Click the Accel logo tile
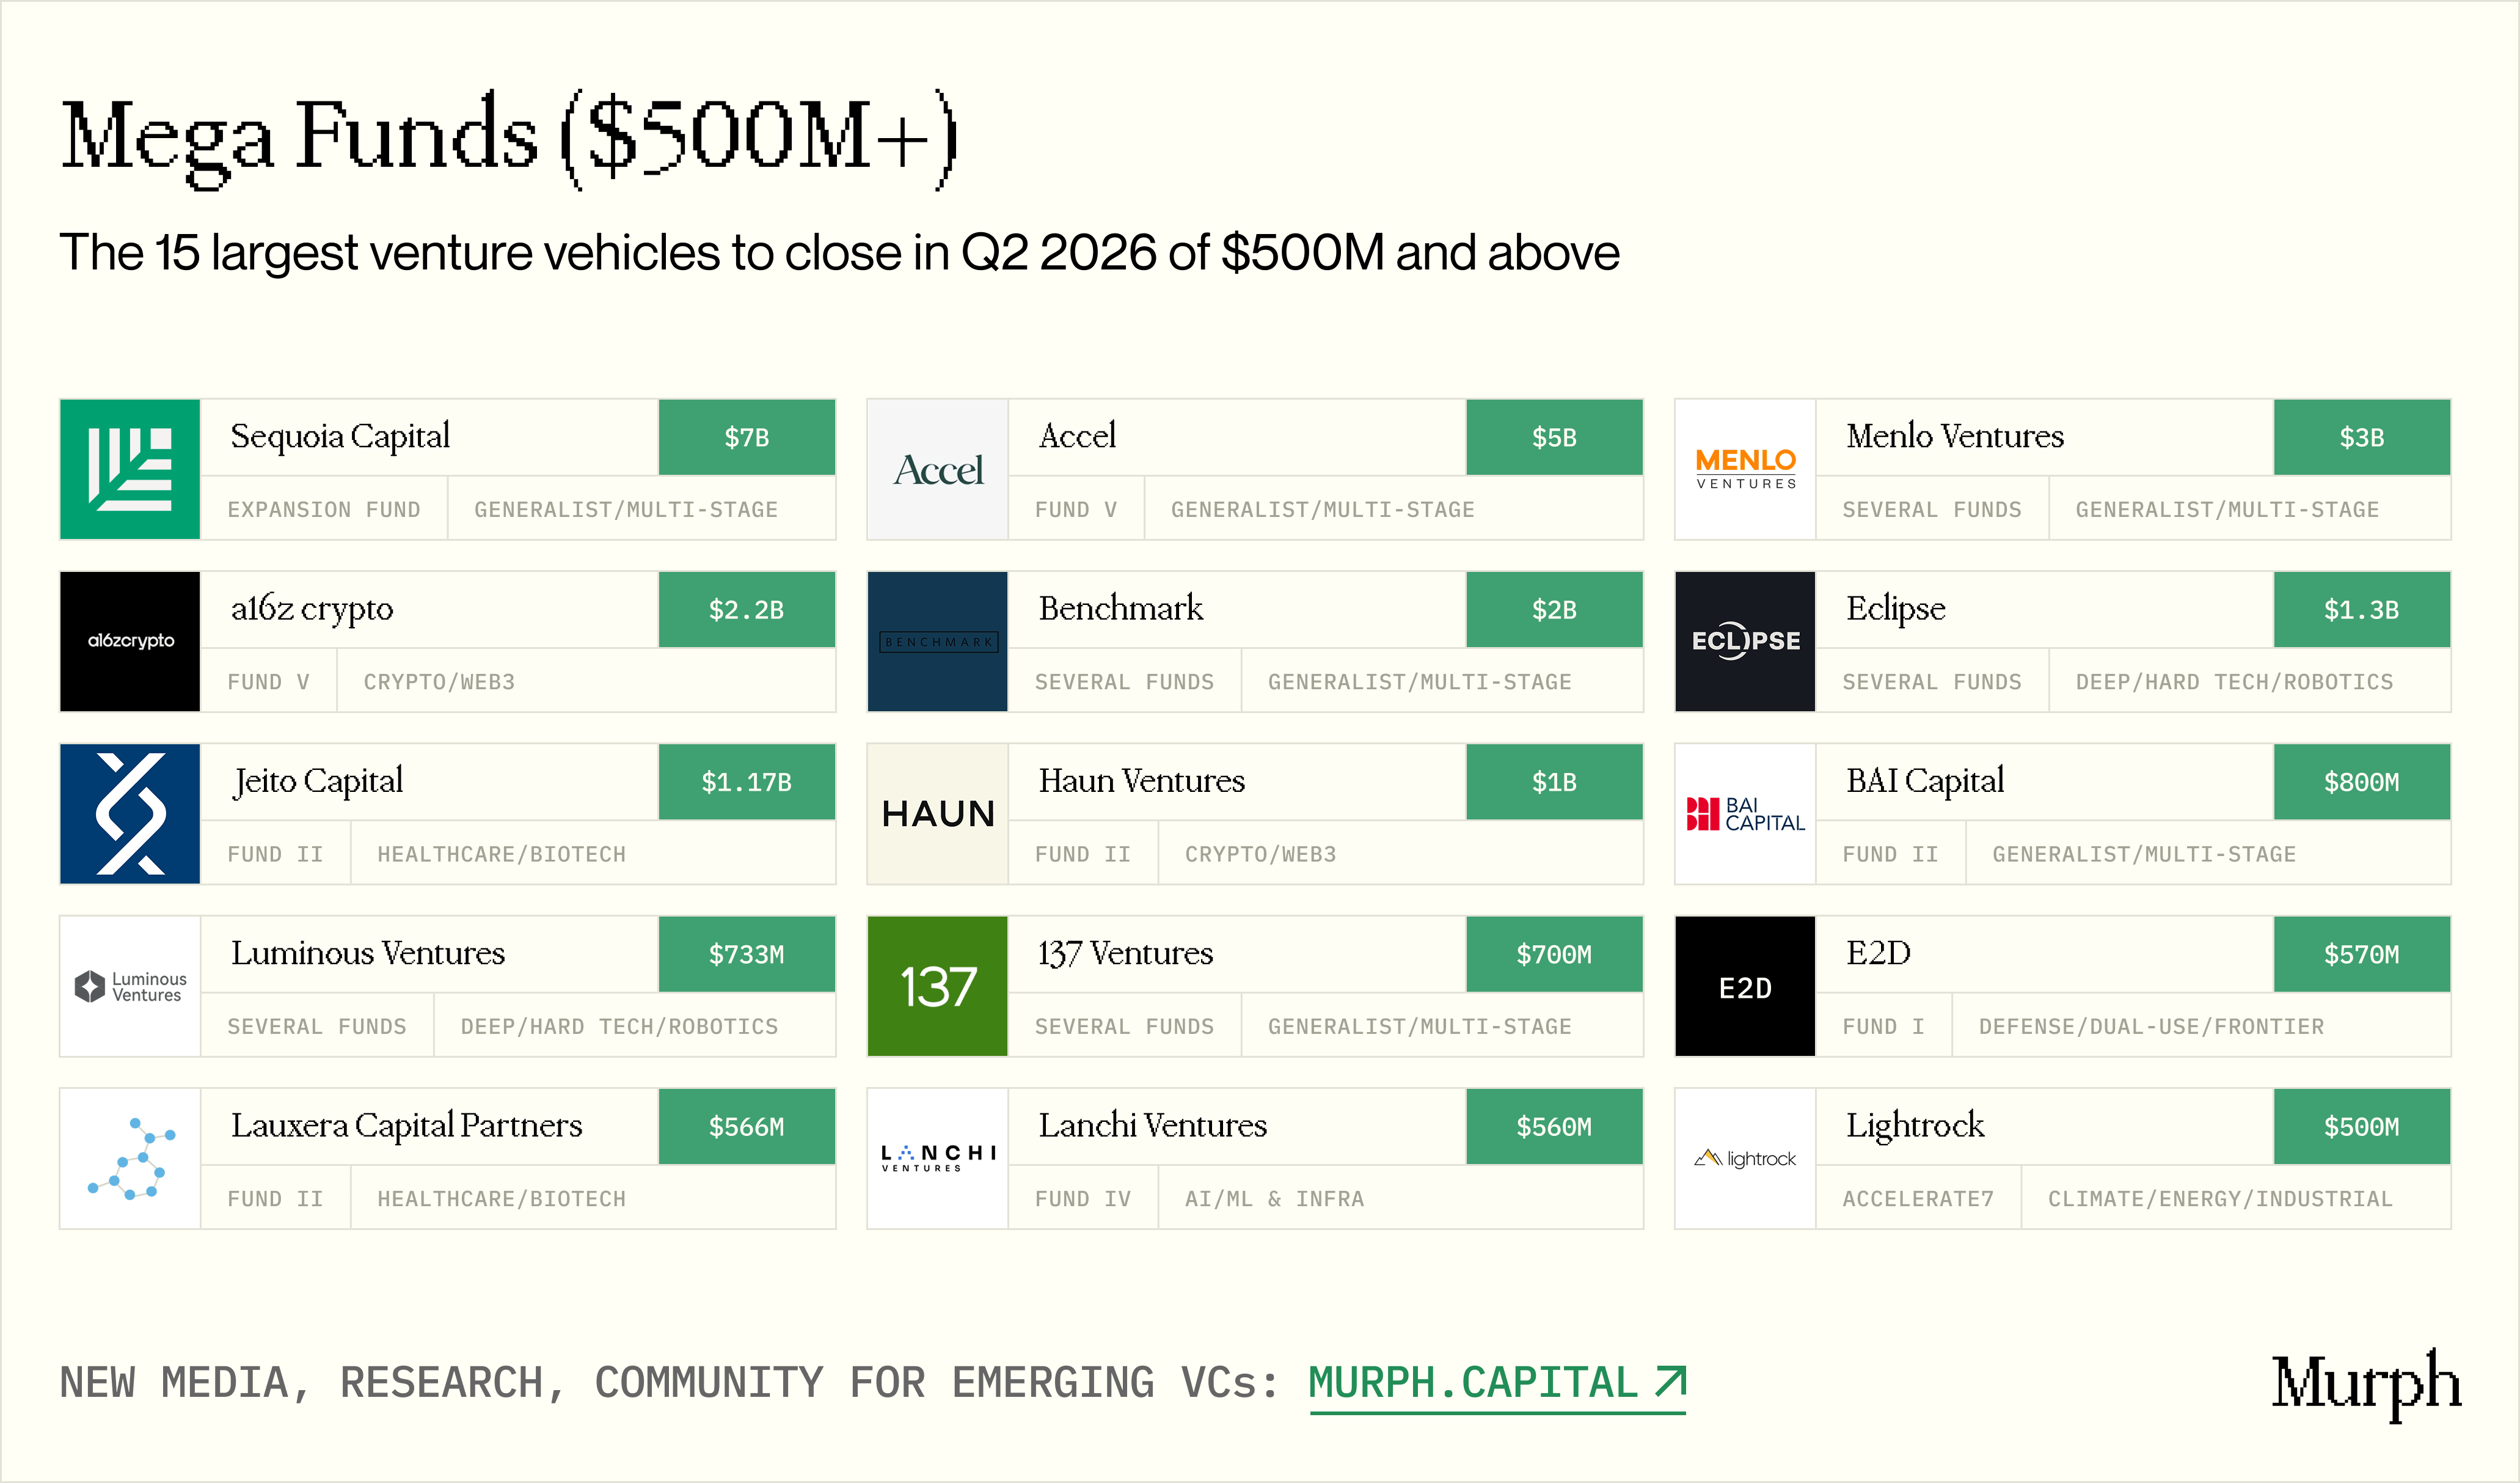 point(937,469)
